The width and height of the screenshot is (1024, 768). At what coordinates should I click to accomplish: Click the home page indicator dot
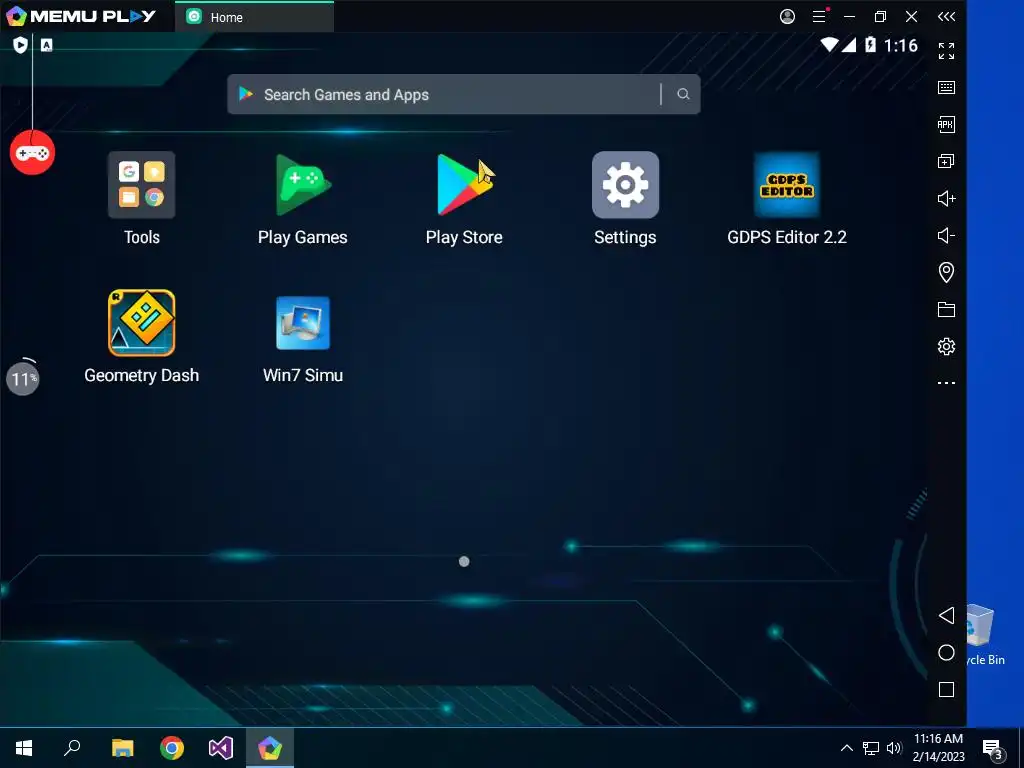(464, 562)
